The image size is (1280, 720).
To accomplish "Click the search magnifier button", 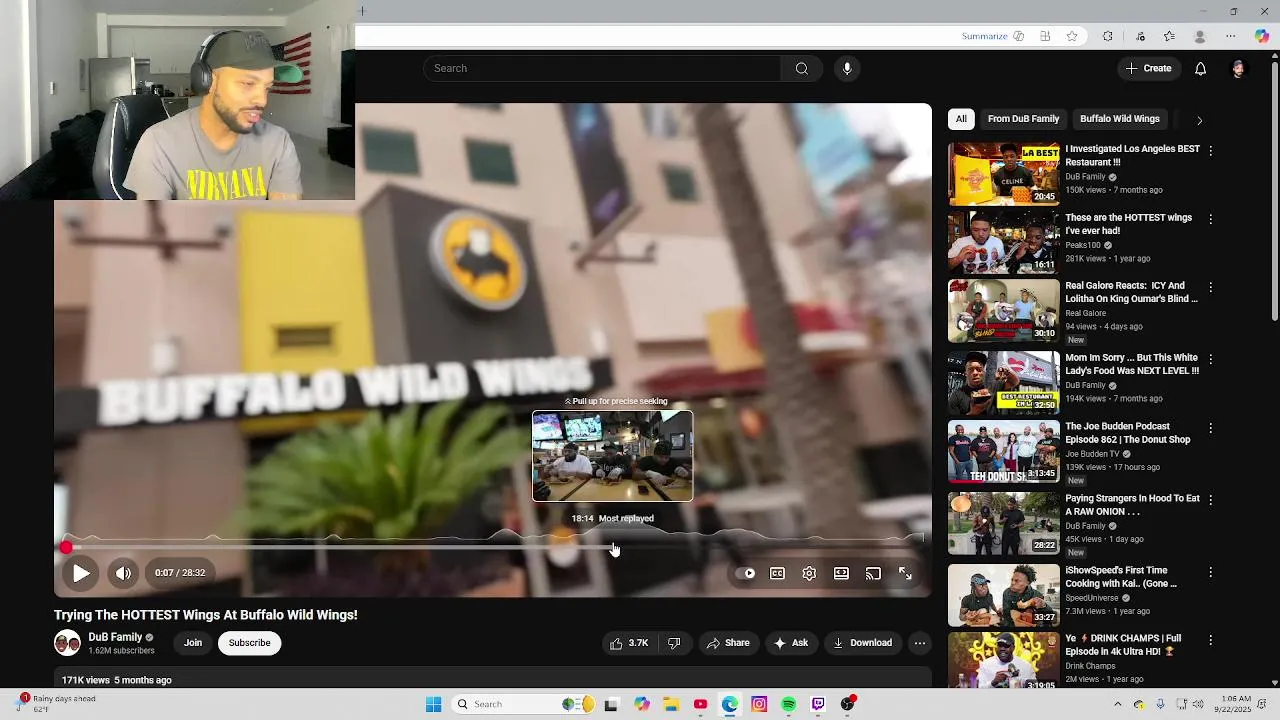I will pyautogui.click(x=801, y=68).
